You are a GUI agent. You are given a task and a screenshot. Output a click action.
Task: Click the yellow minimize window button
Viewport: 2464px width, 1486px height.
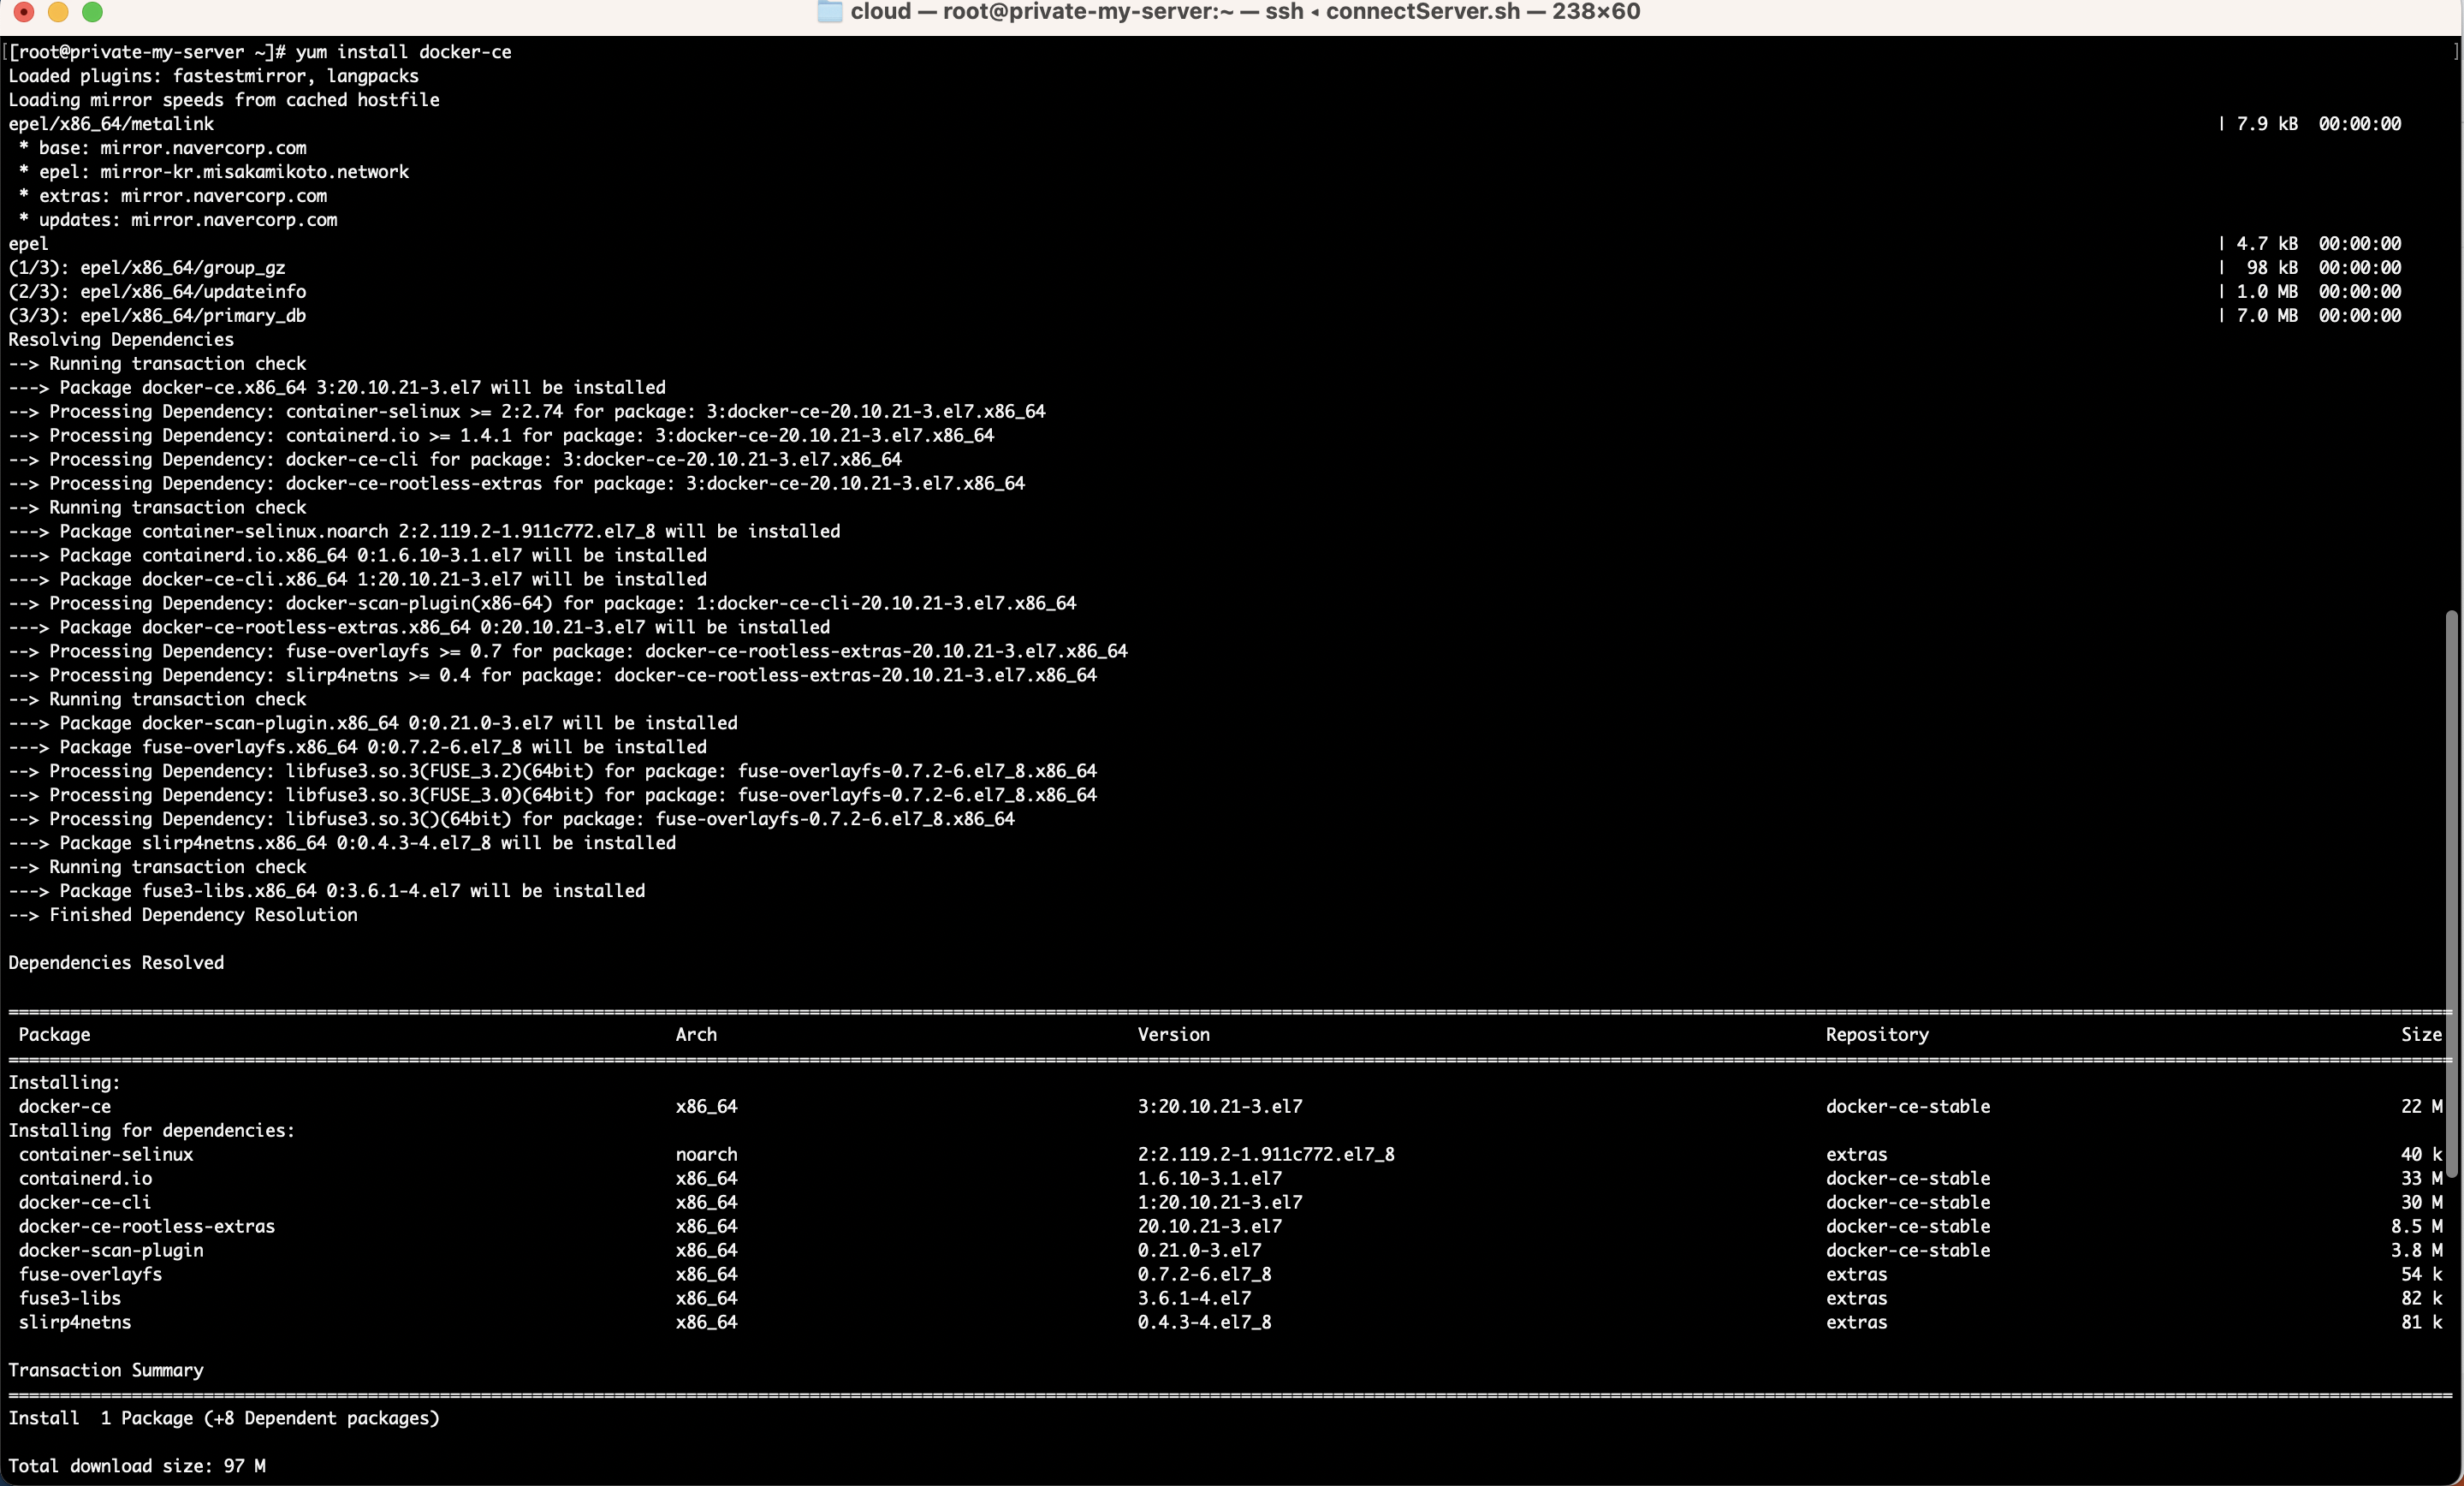coord(58,12)
